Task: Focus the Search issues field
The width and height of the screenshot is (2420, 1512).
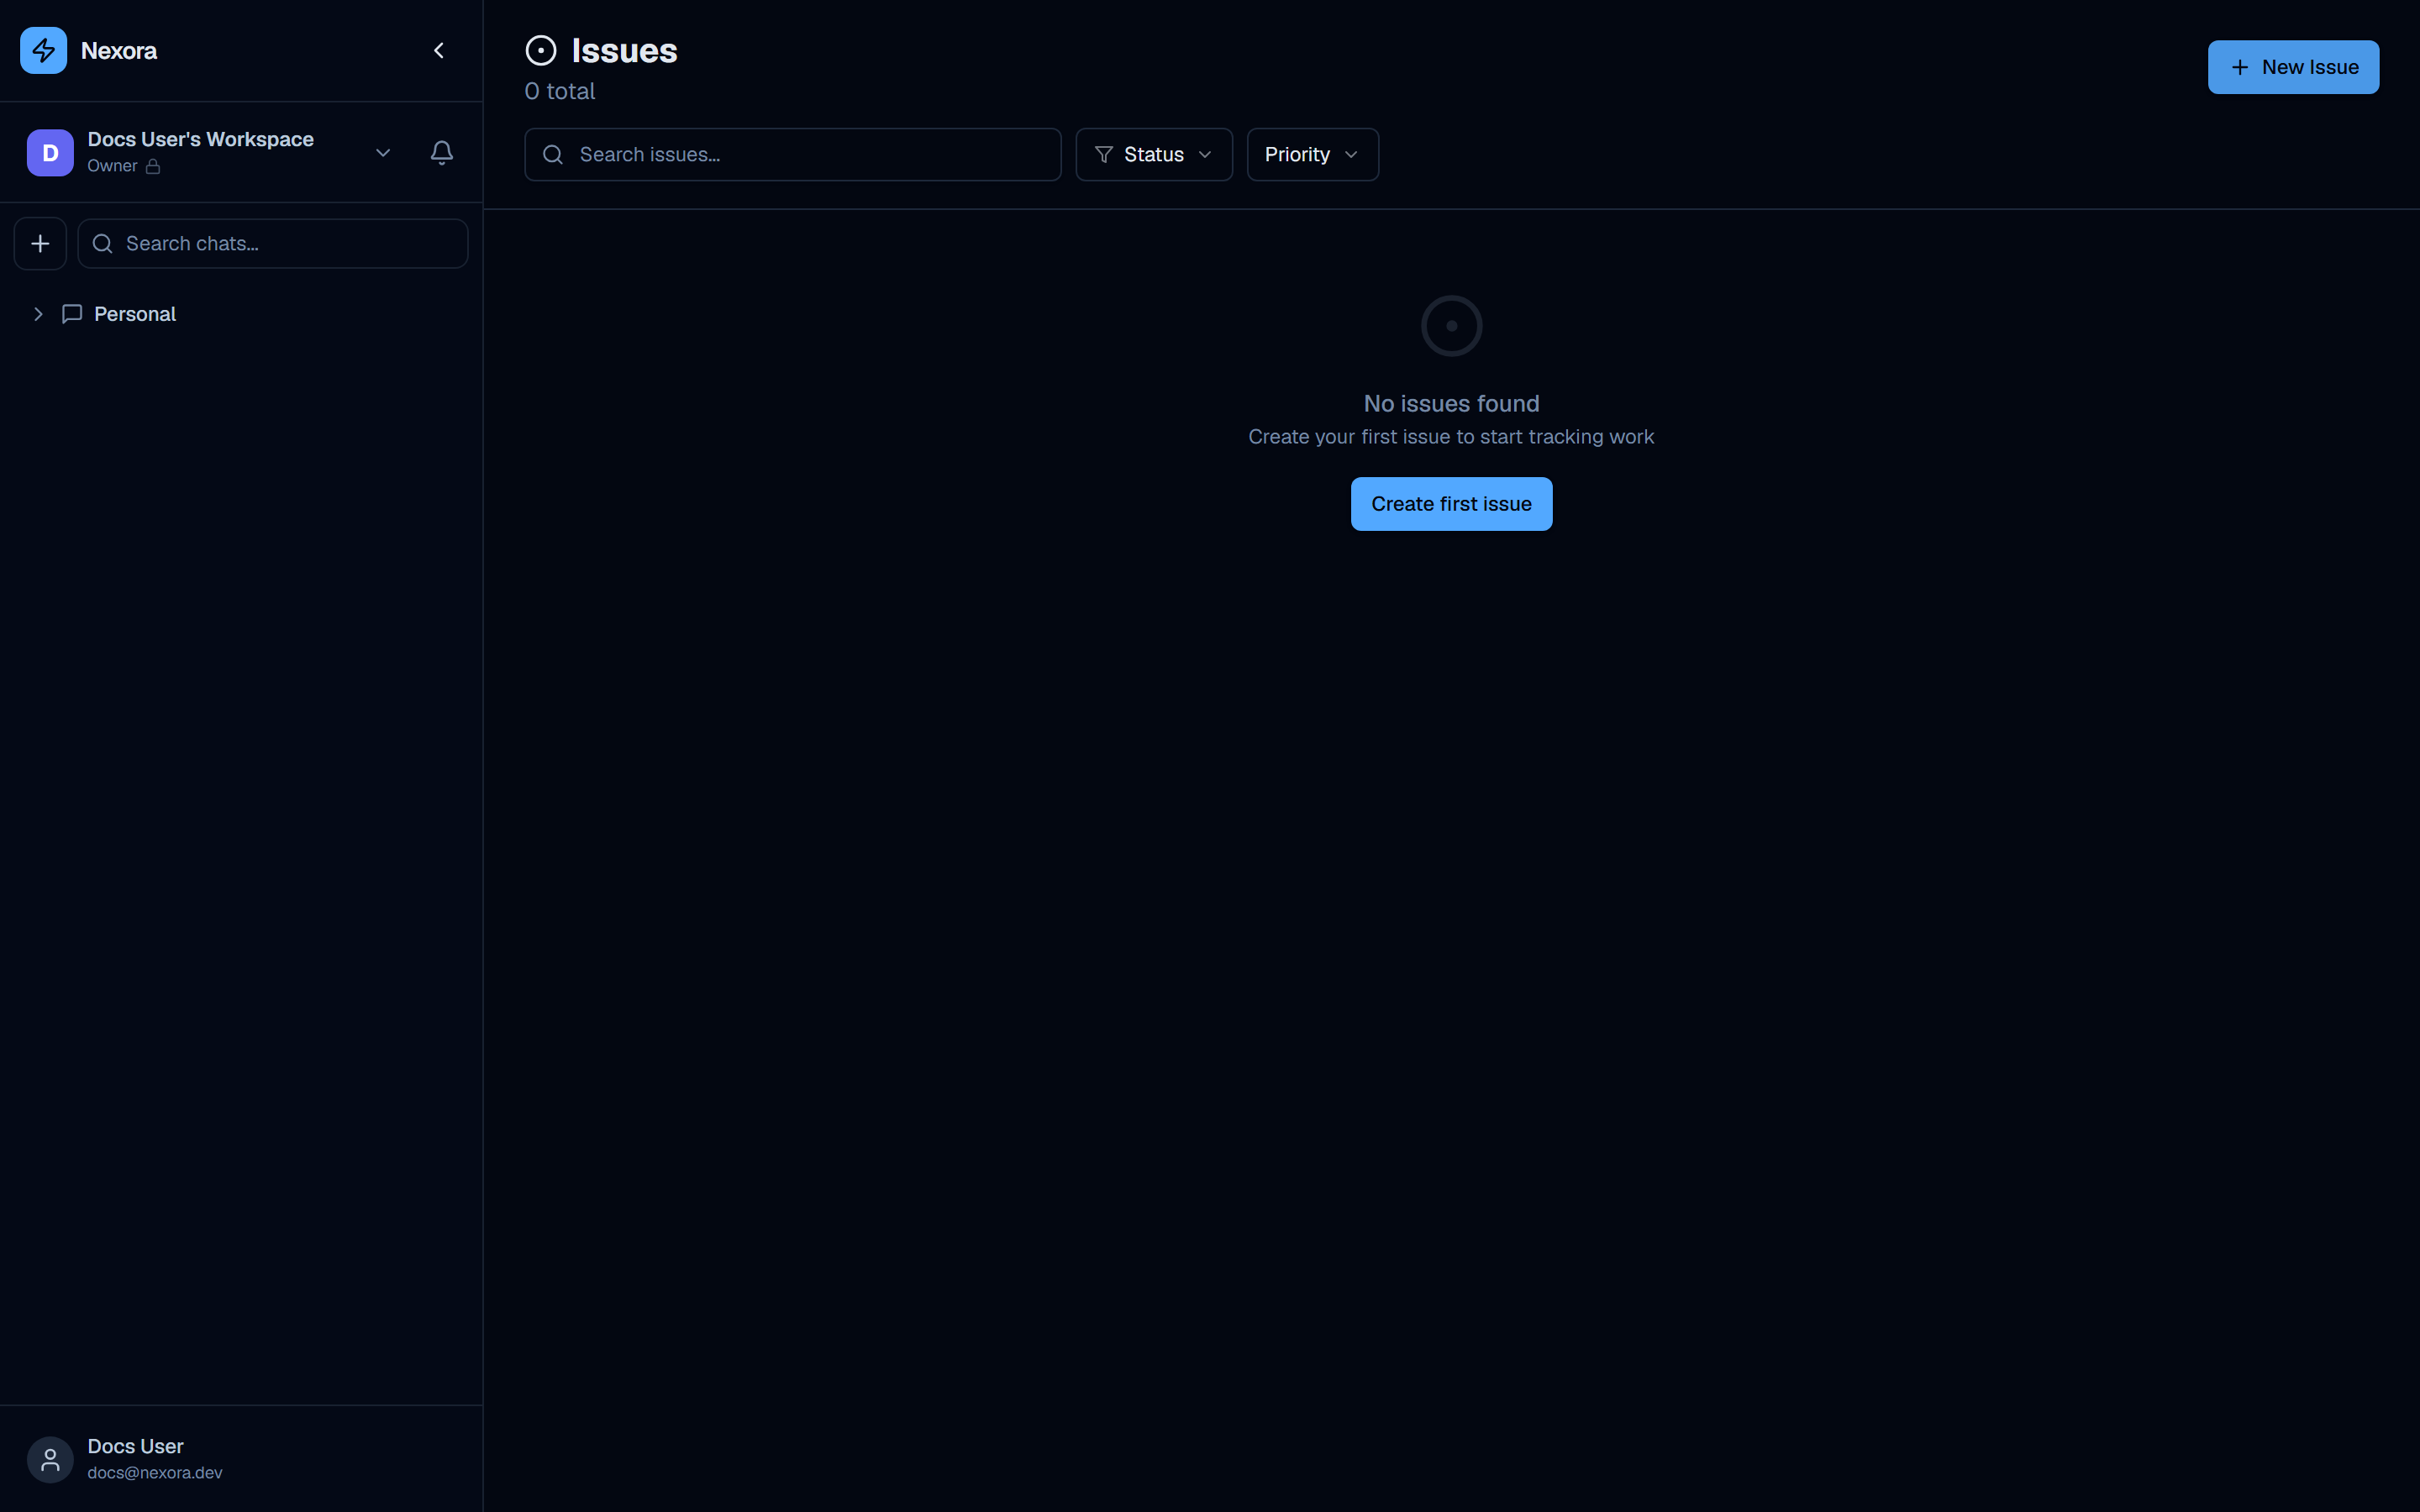Action: (793, 155)
